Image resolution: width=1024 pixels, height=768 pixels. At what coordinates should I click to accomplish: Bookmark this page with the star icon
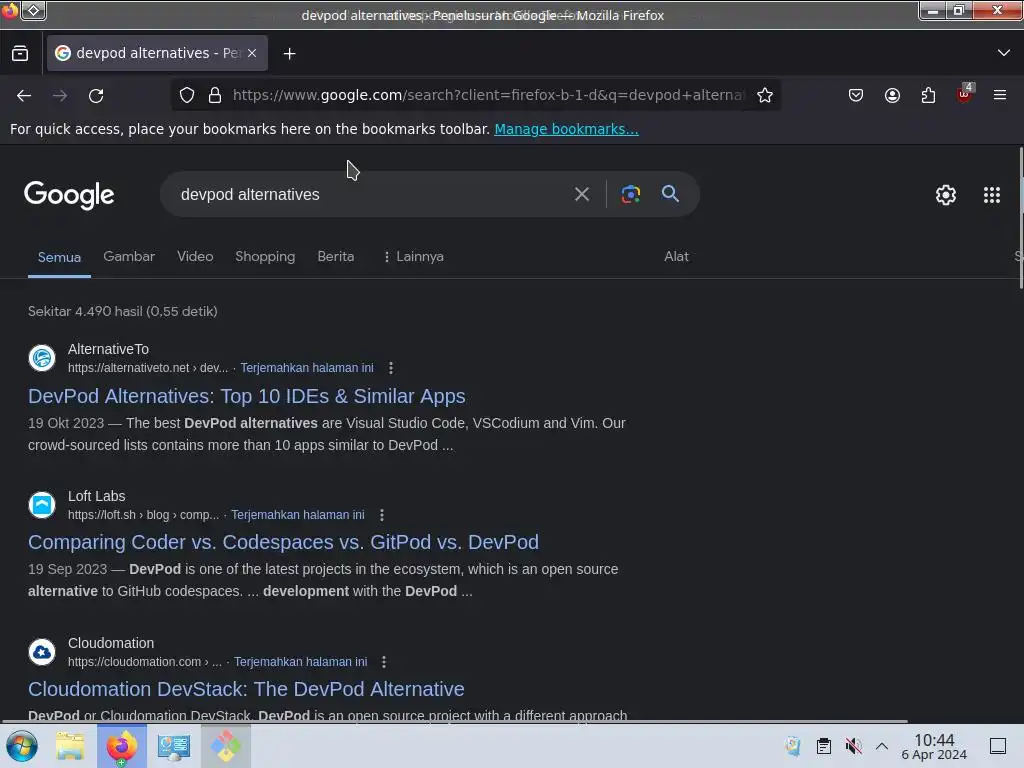[765, 95]
